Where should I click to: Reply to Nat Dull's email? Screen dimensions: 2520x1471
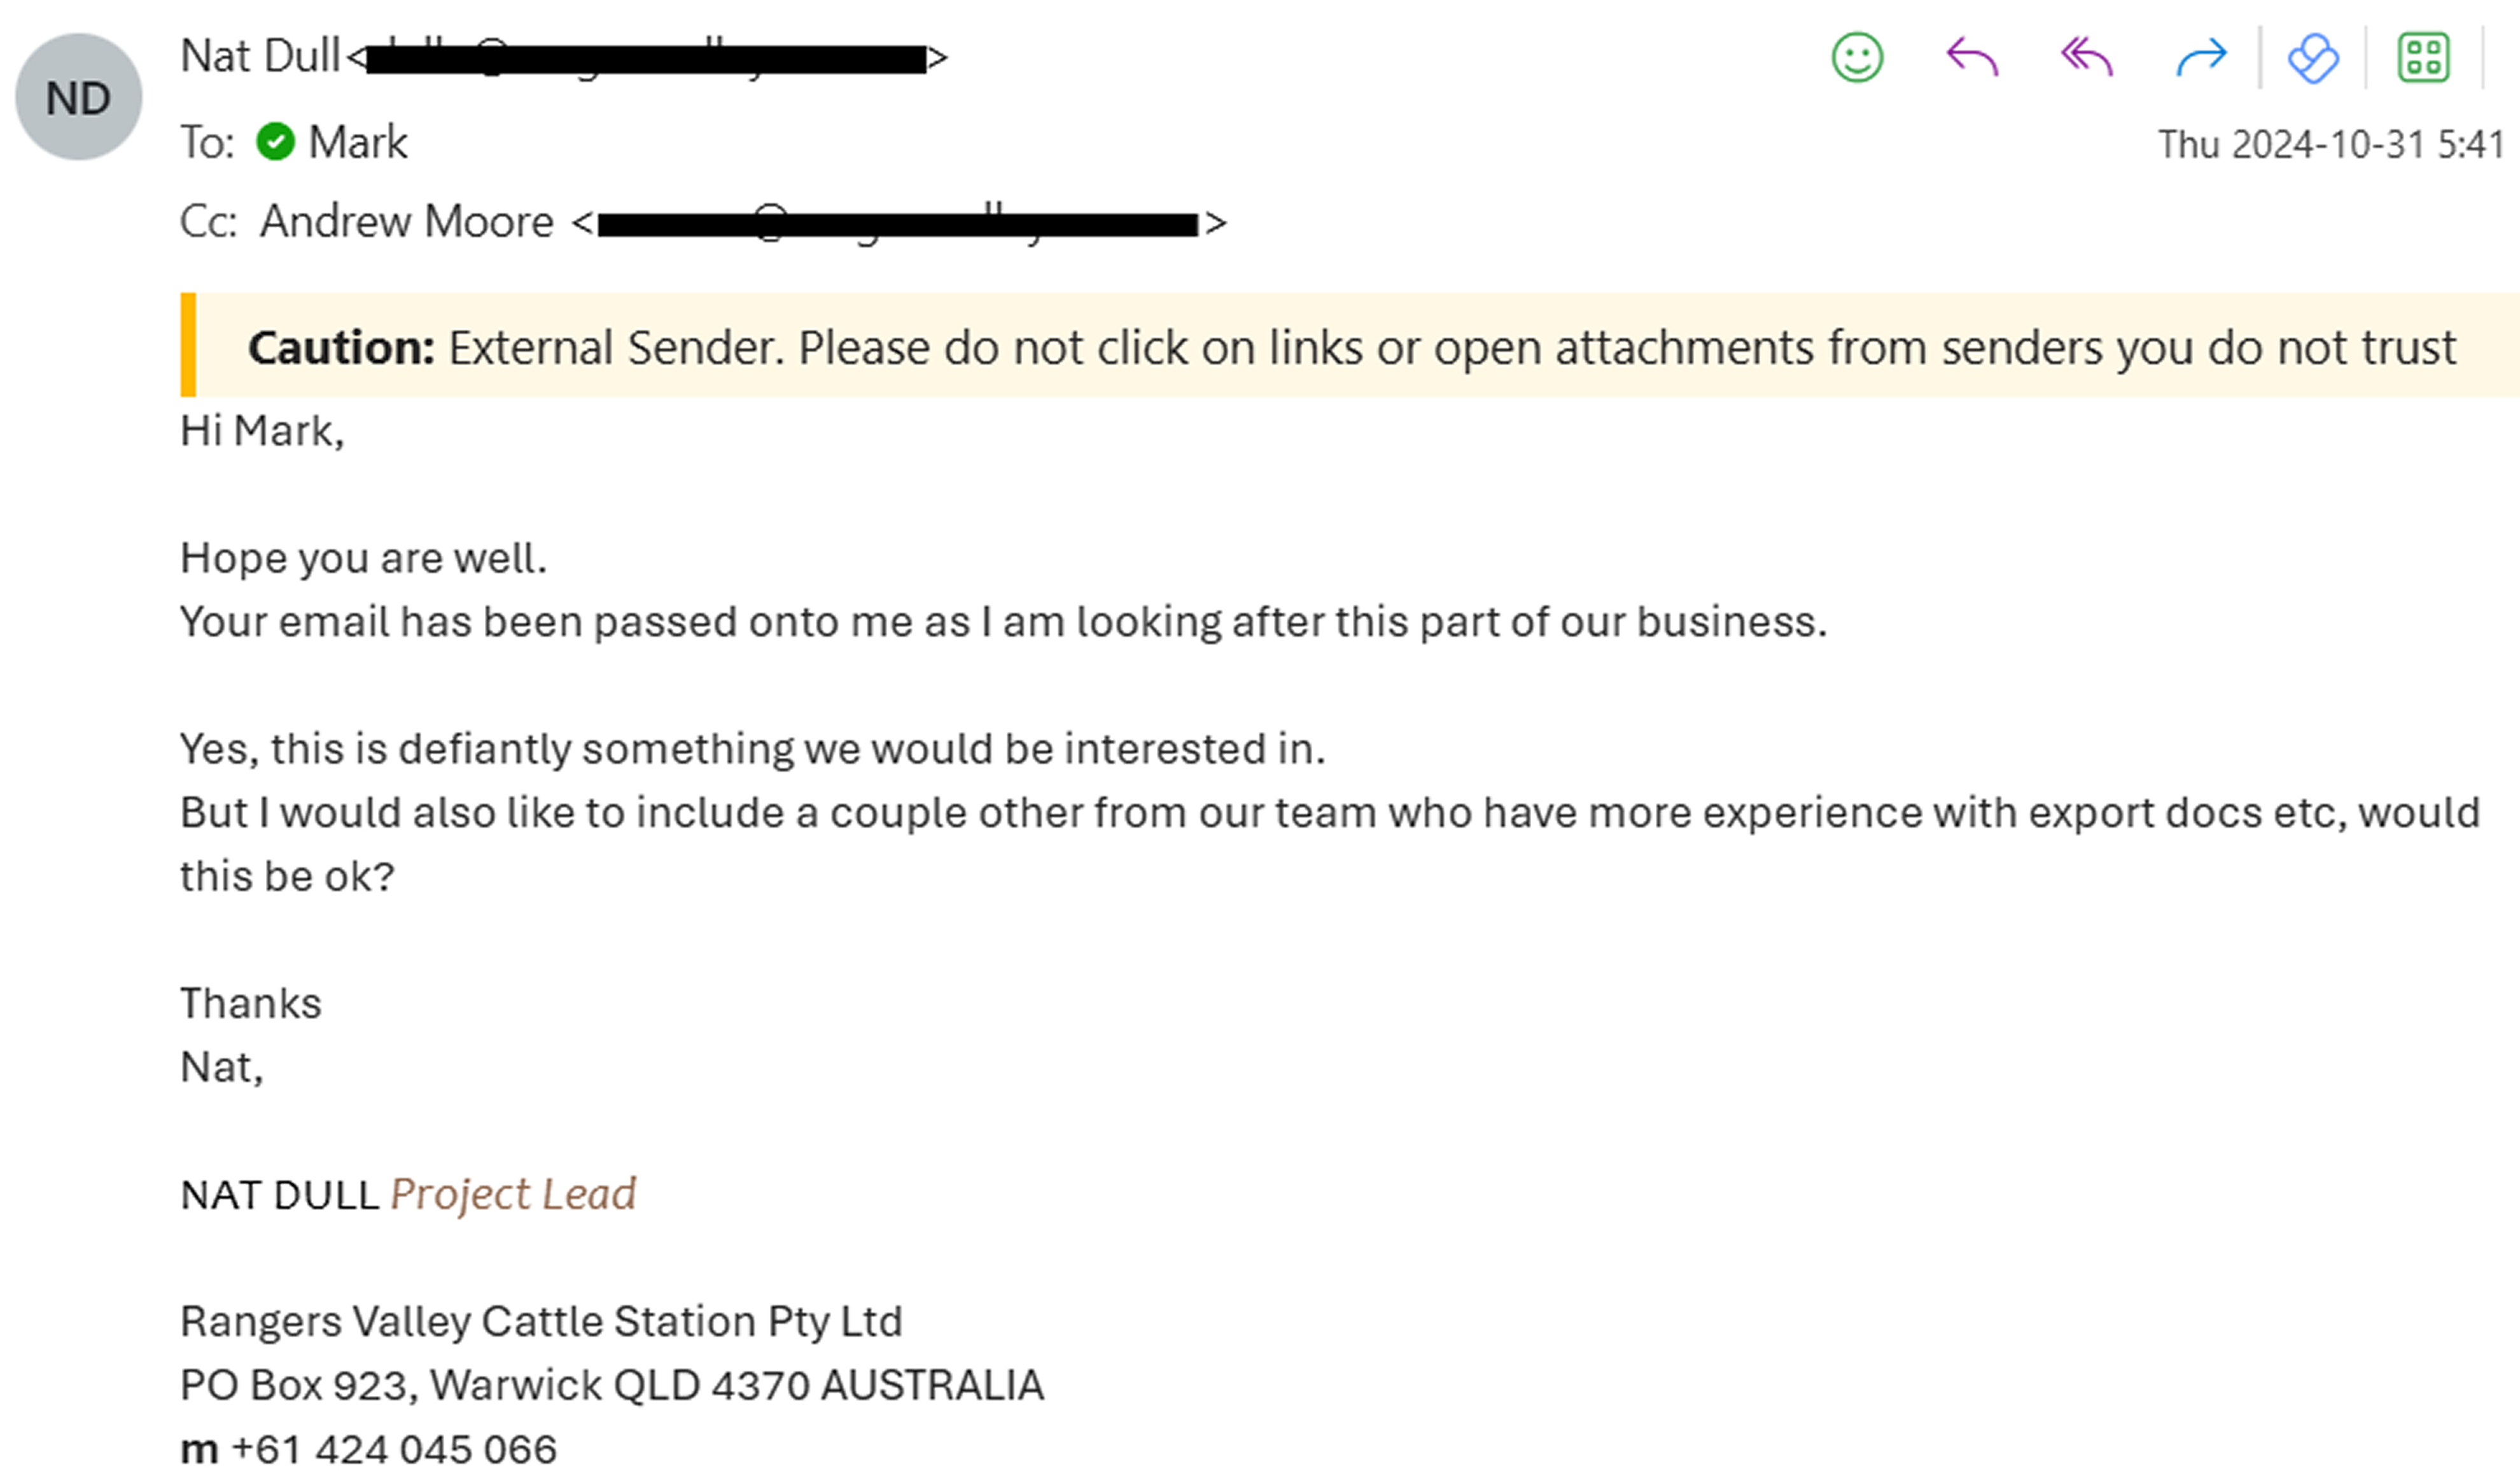[x=1972, y=57]
